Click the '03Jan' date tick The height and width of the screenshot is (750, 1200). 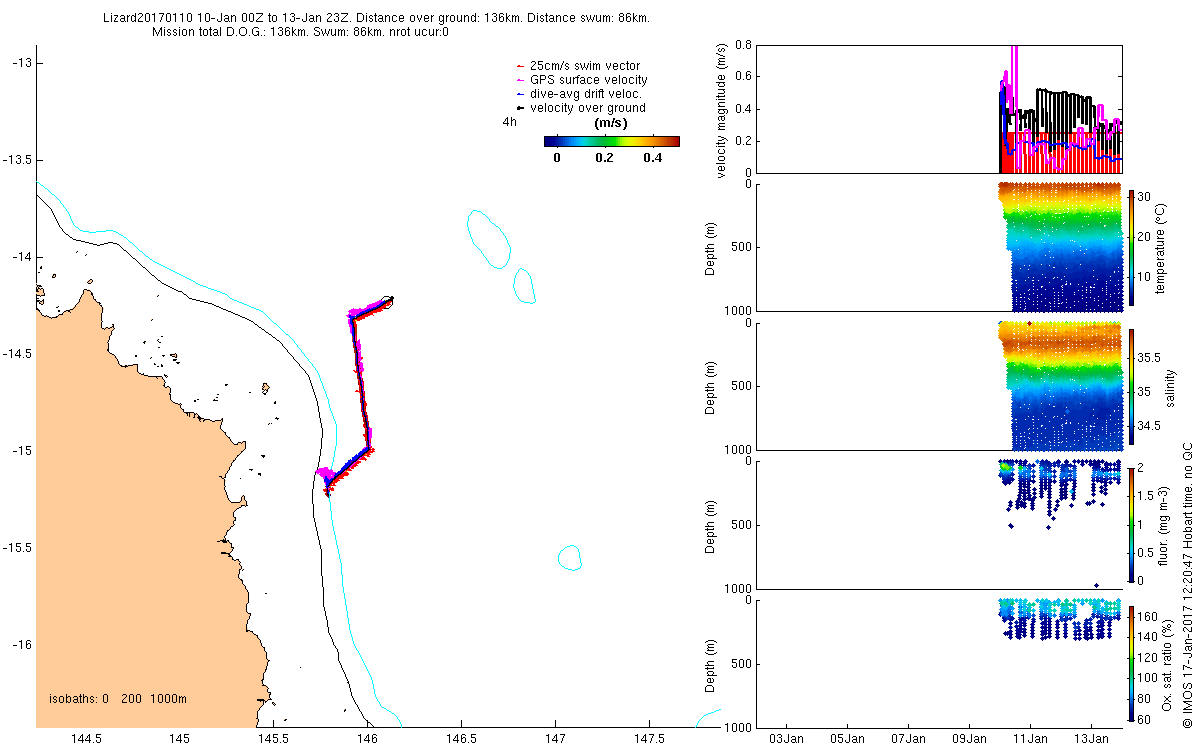(x=787, y=739)
